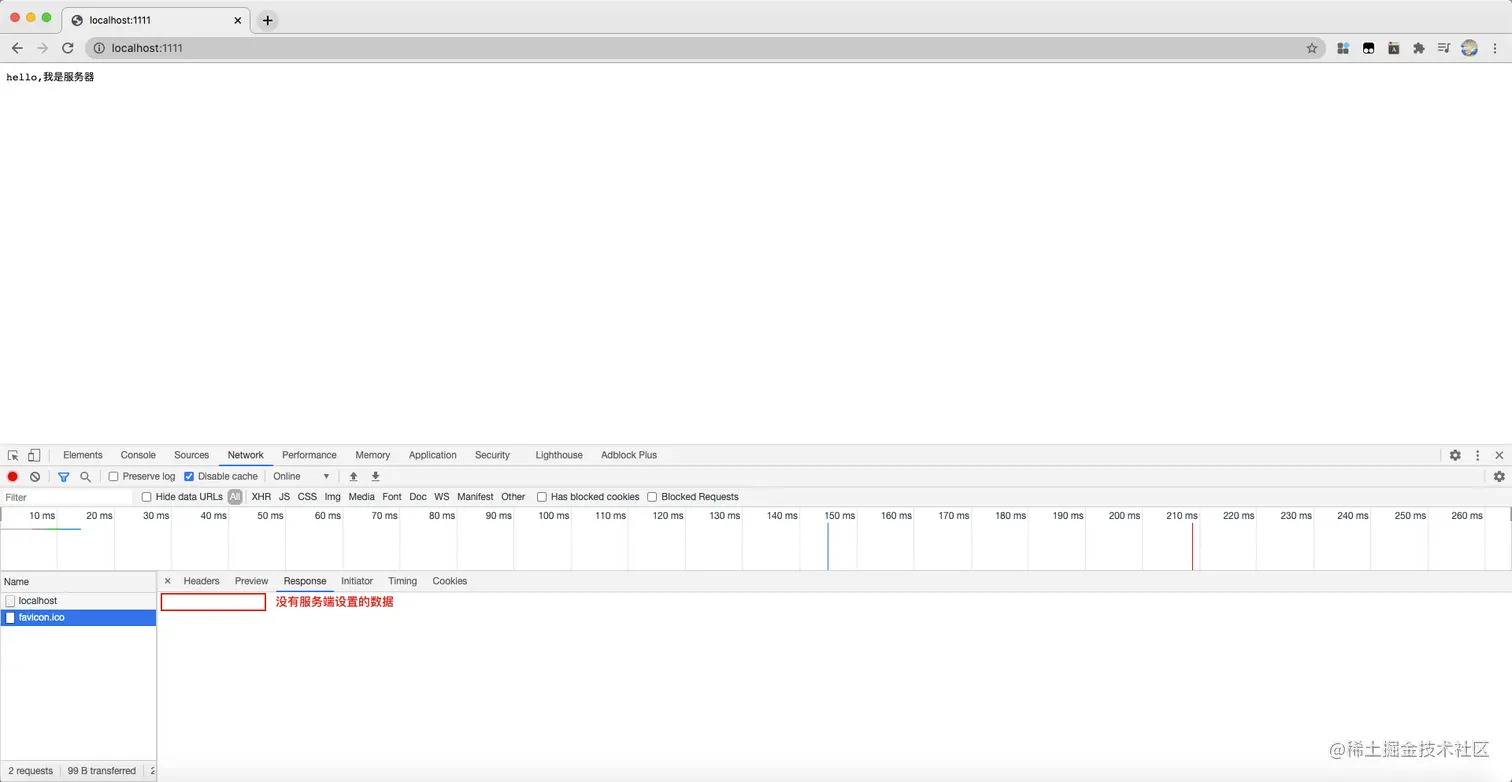This screenshot has width=1512, height=782.
Task: Select the localhost request row
Action: [78, 601]
